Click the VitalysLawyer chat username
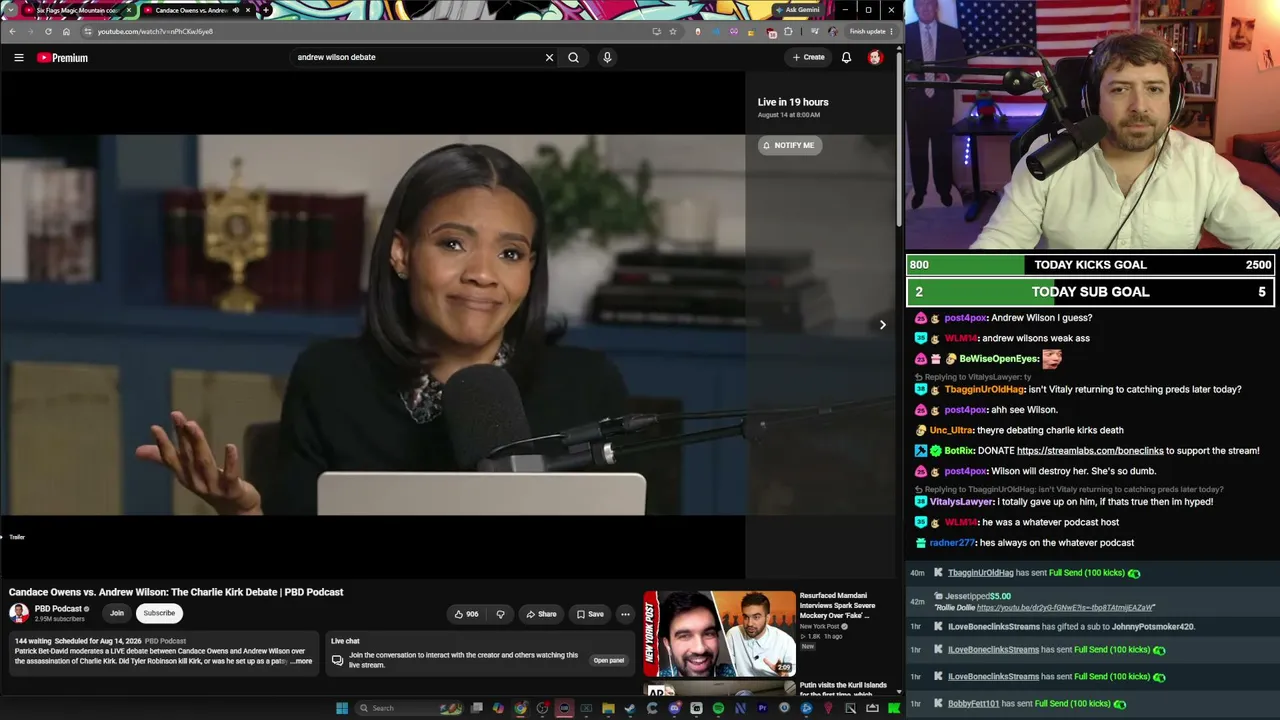1280x720 pixels. tap(962, 502)
